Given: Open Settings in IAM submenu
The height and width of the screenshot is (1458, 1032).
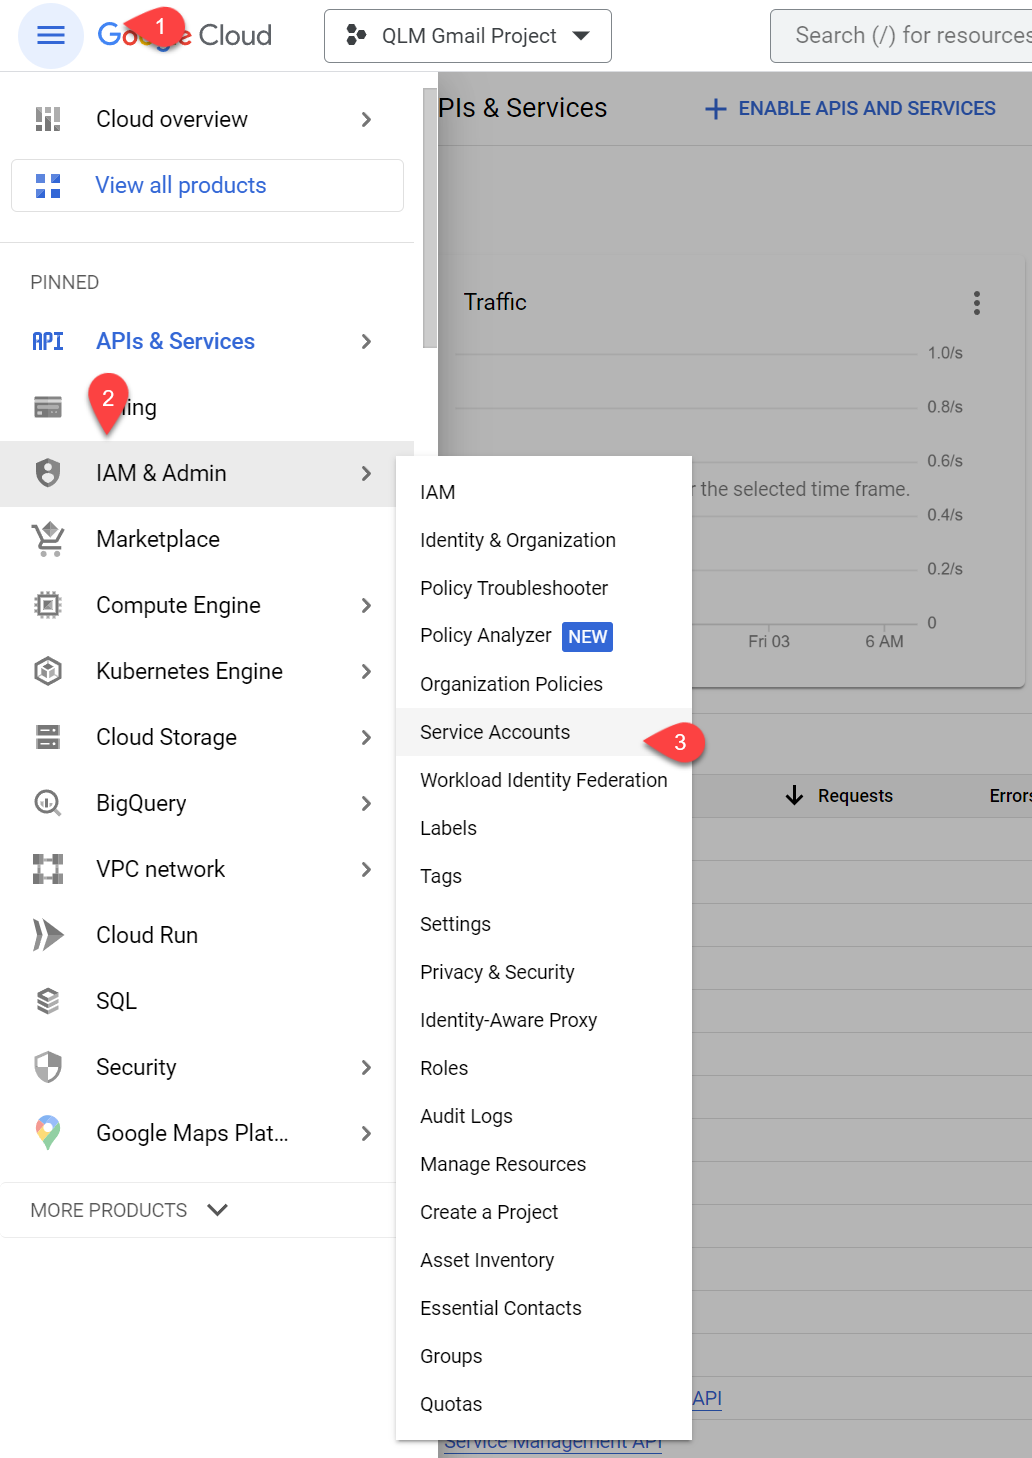Looking at the screenshot, I should pos(544,924).
